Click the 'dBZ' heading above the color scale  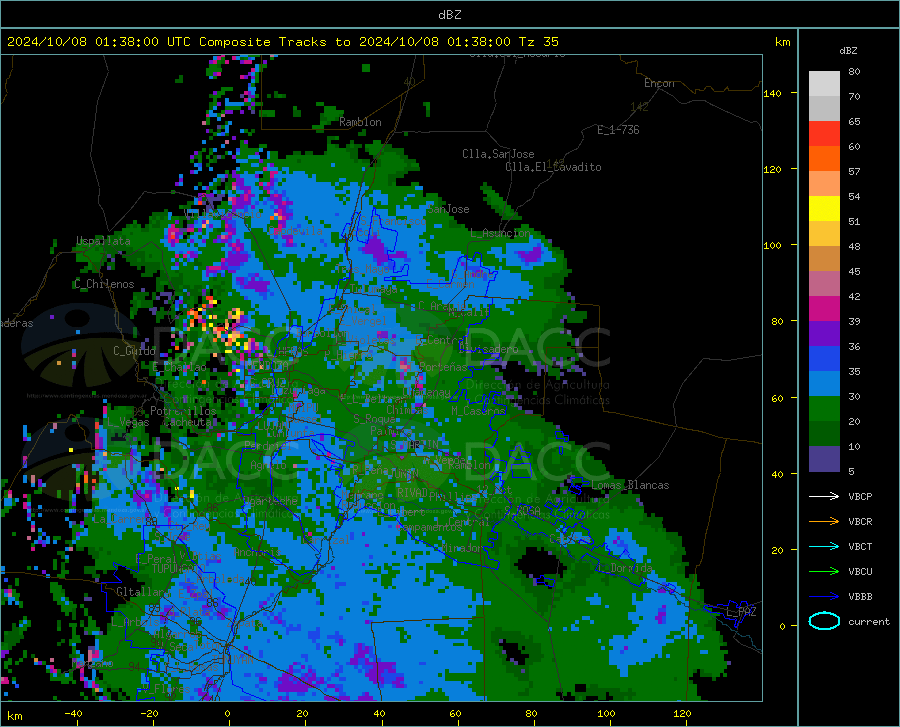pos(848,50)
